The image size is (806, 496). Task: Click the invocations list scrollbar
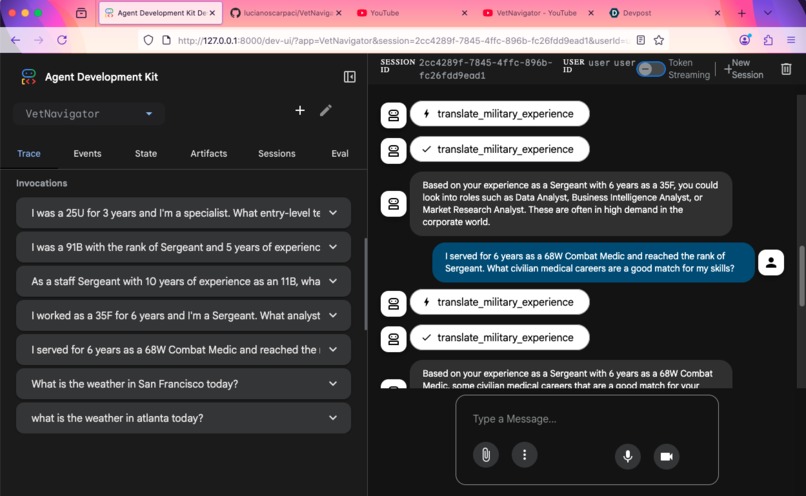coord(365,284)
